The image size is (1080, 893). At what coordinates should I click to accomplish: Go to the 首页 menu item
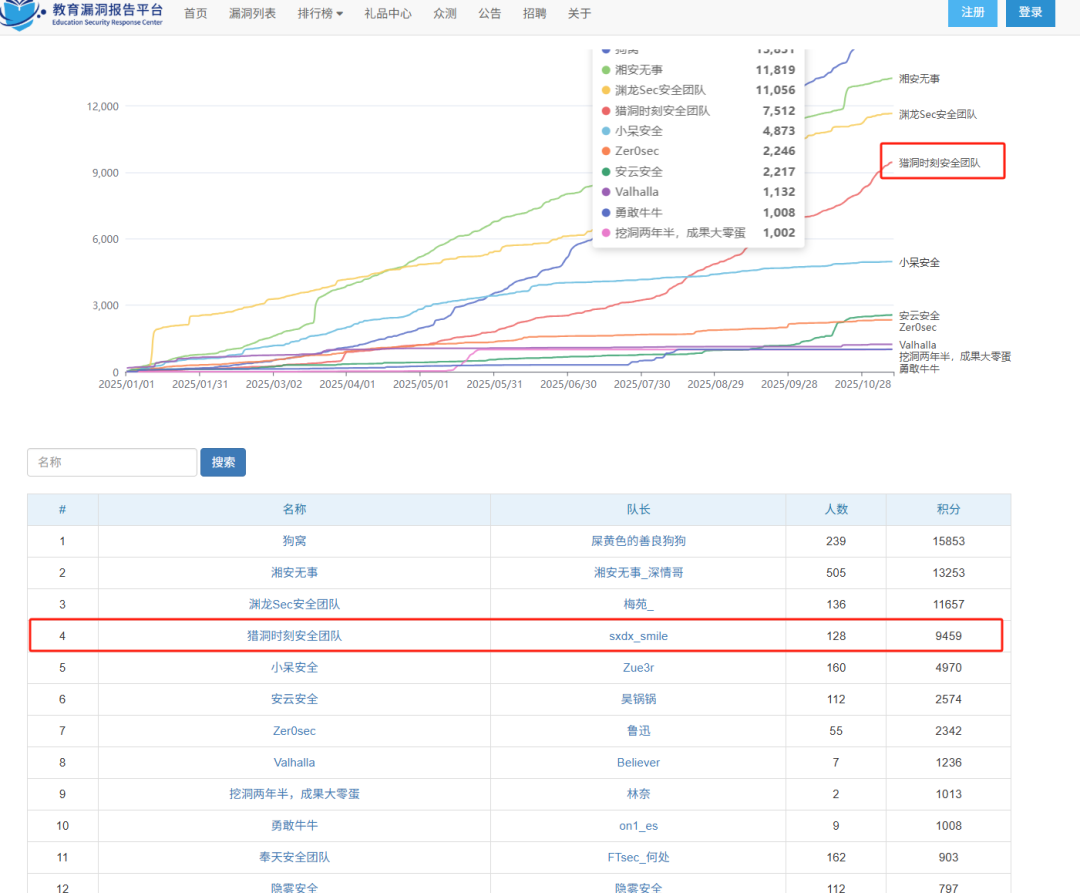[x=196, y=14]
